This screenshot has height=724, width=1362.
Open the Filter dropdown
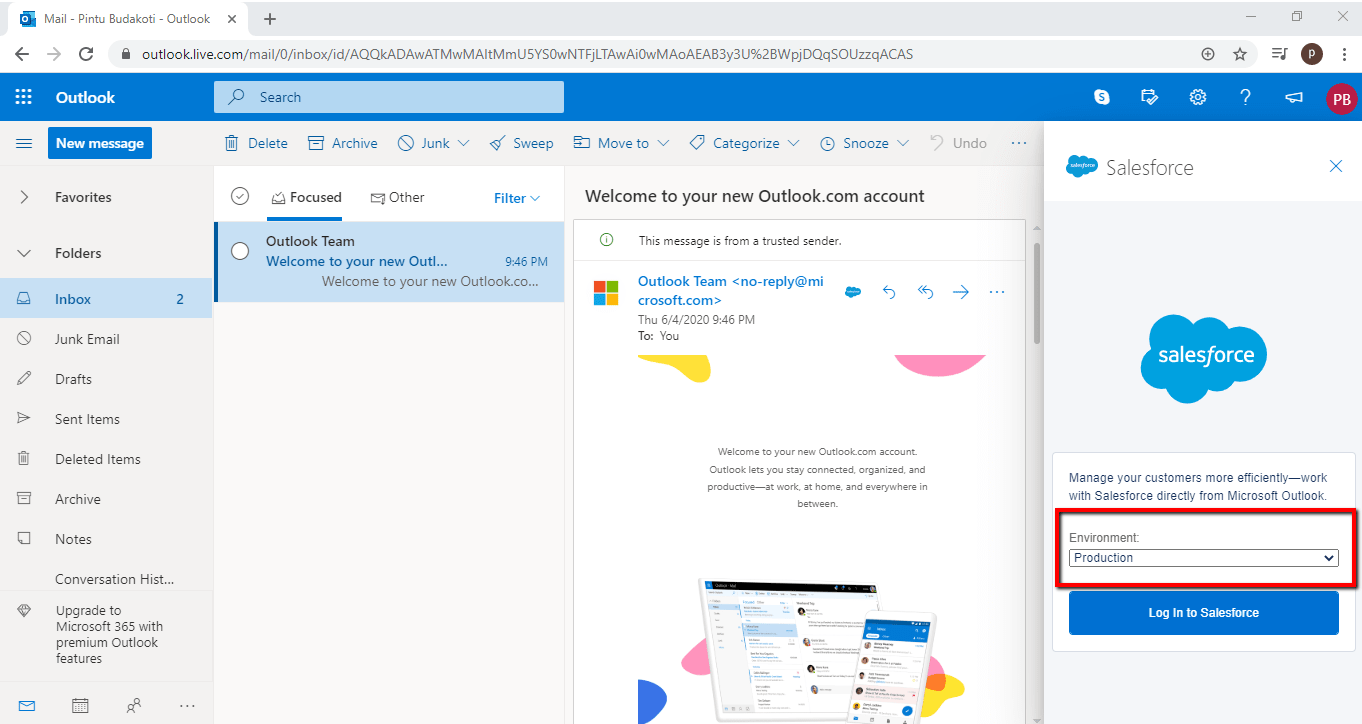517,198
